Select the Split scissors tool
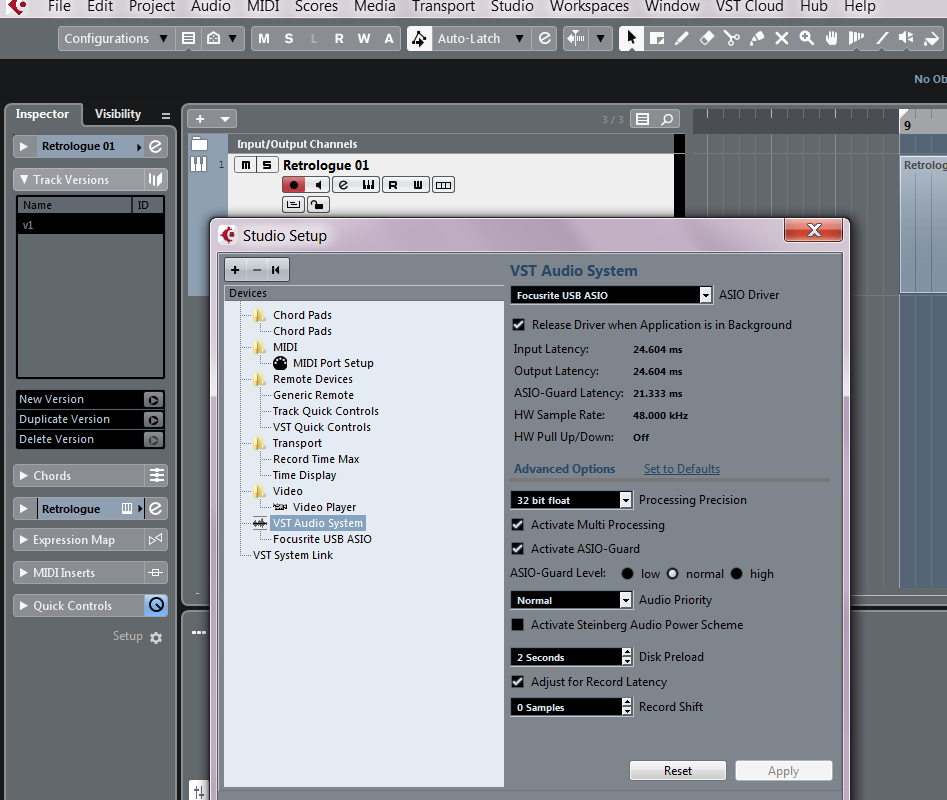The width and height of the screenshot is (947, 800). 732,39
